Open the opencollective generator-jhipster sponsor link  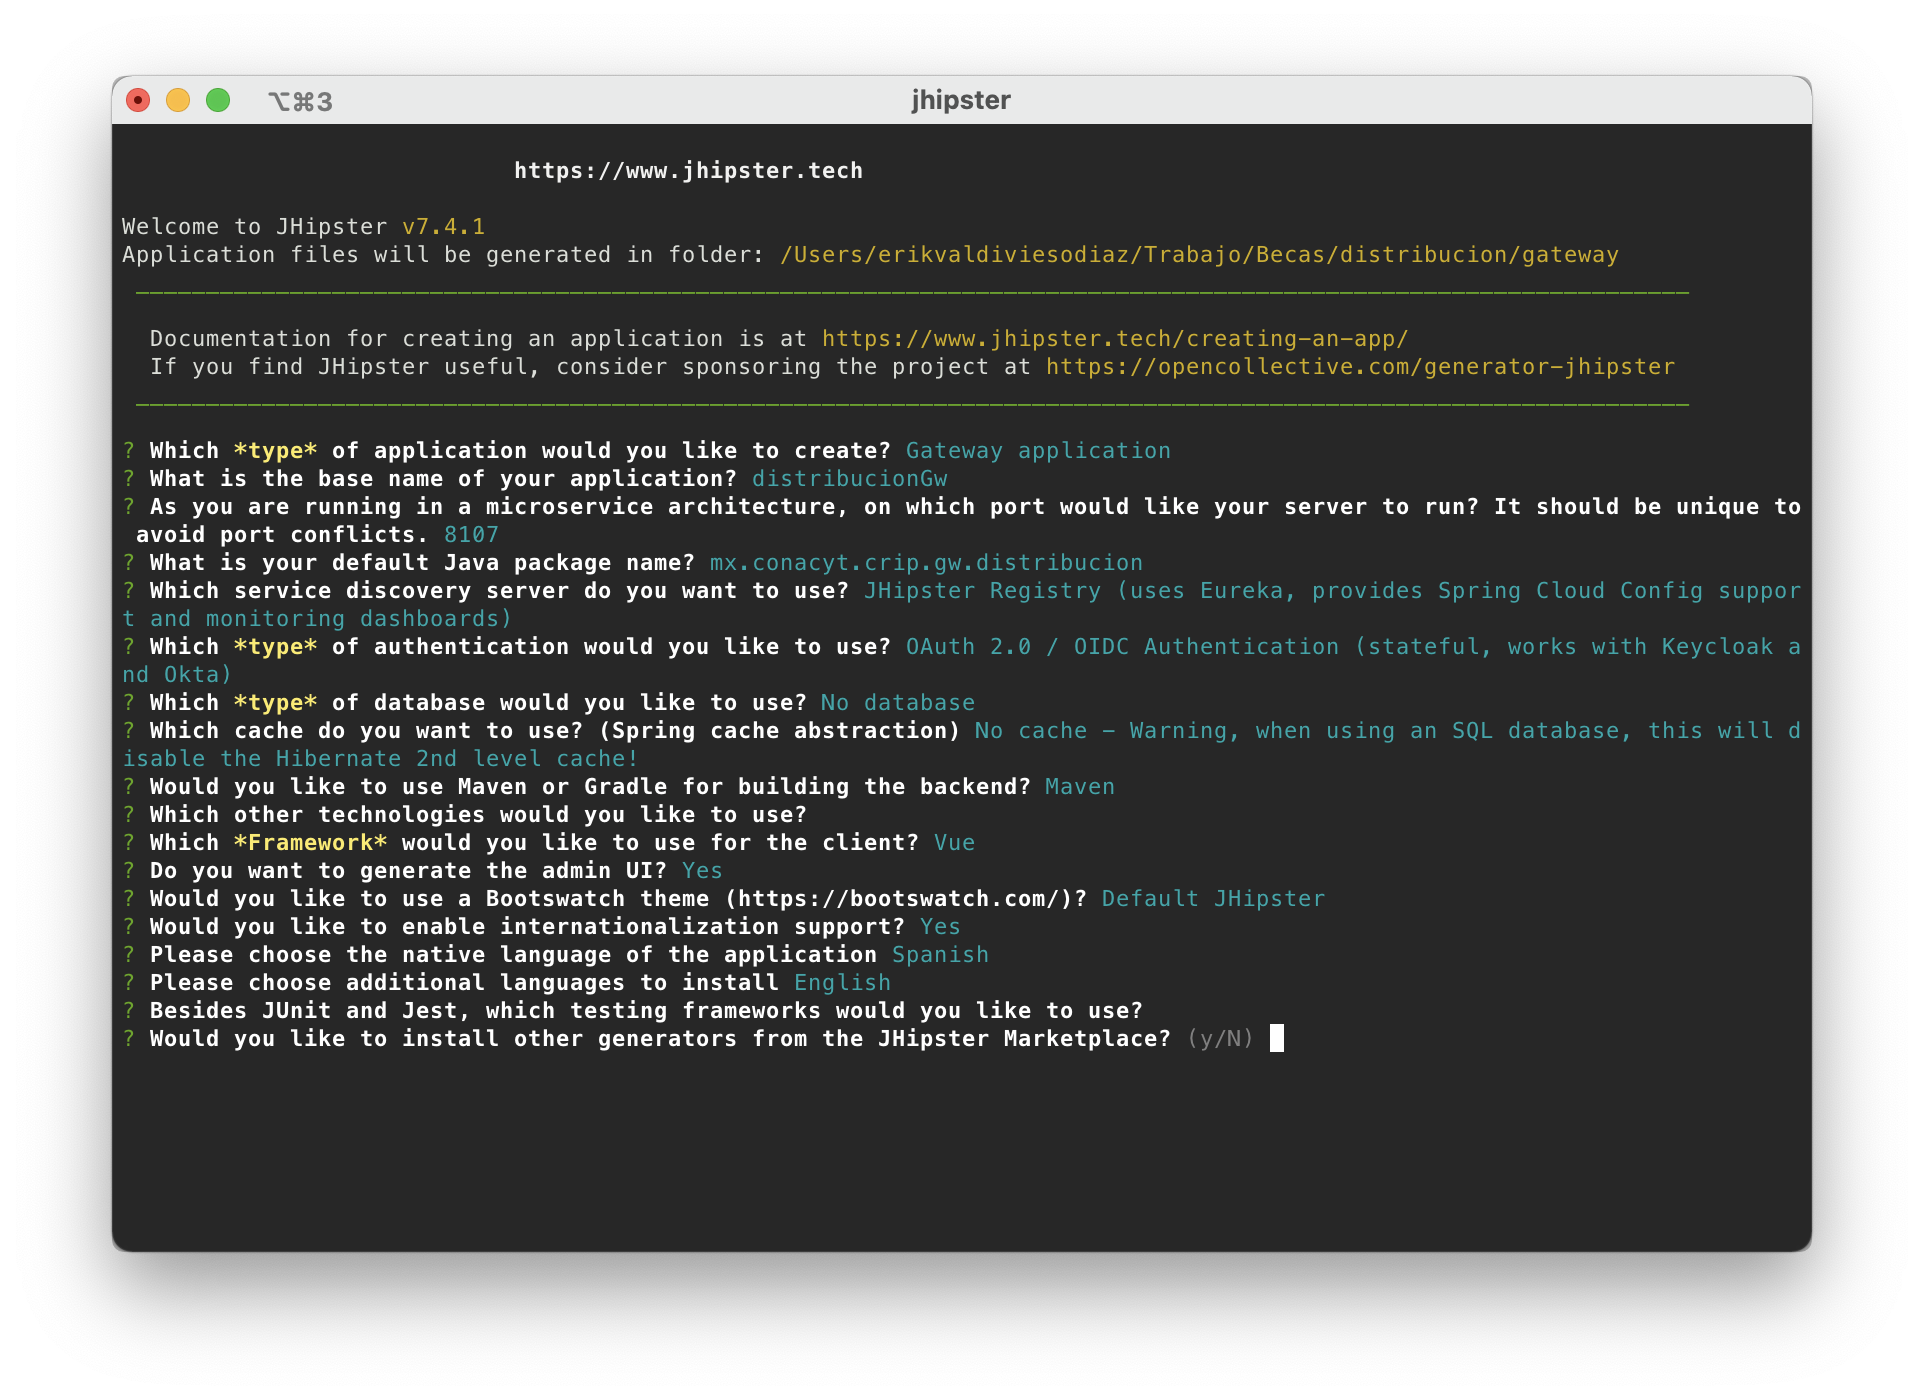click(1360, 367)
